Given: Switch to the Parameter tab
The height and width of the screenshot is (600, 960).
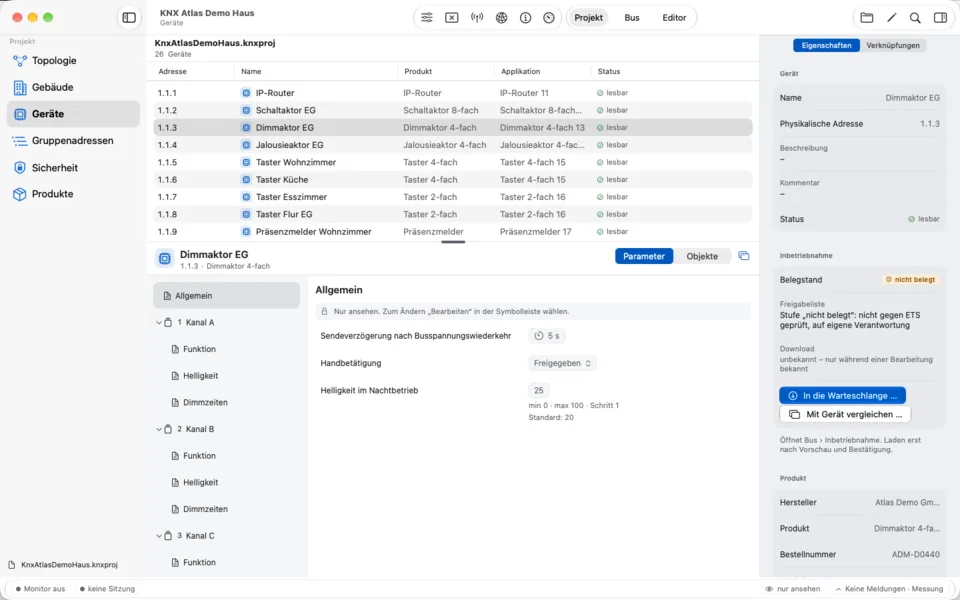Looking at the screenshot, I should pos(644,256).
